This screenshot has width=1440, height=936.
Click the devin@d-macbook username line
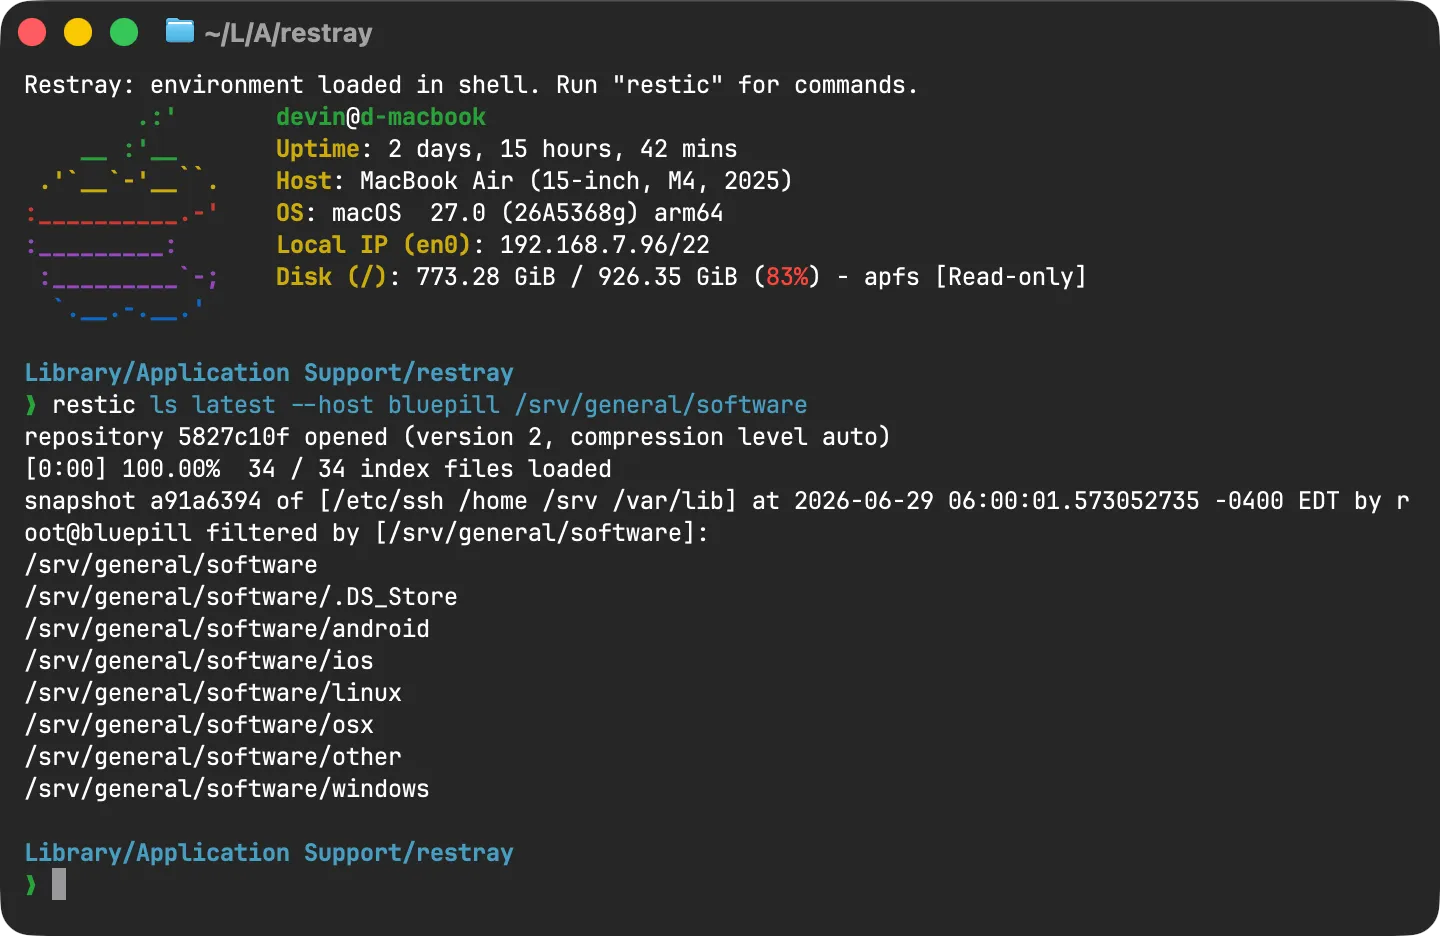pyautogui.click(x=381, y=117)
